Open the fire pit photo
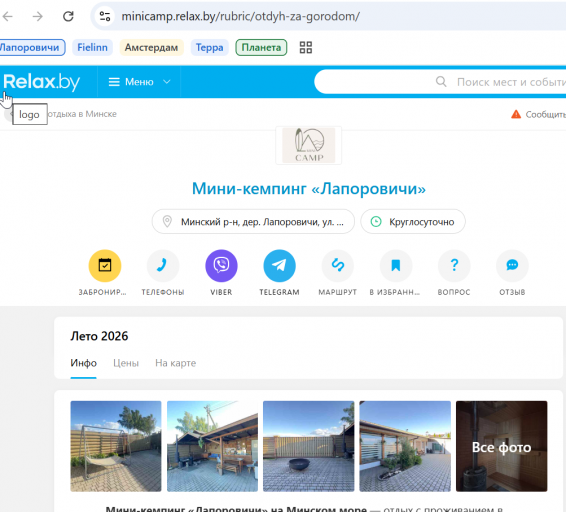566x512 pixels. pyautogui.click(x=309, y=446)
